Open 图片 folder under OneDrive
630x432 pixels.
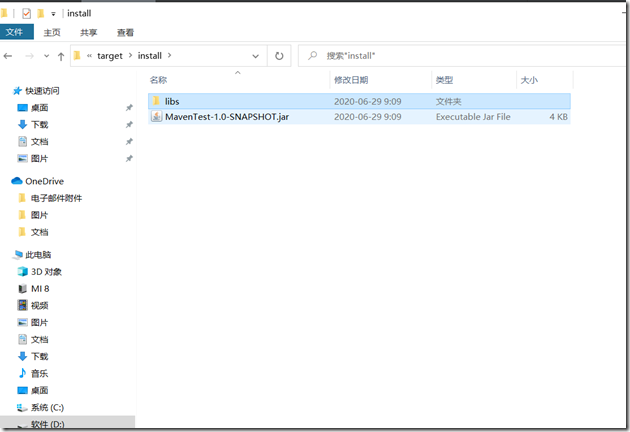(39, 215)
